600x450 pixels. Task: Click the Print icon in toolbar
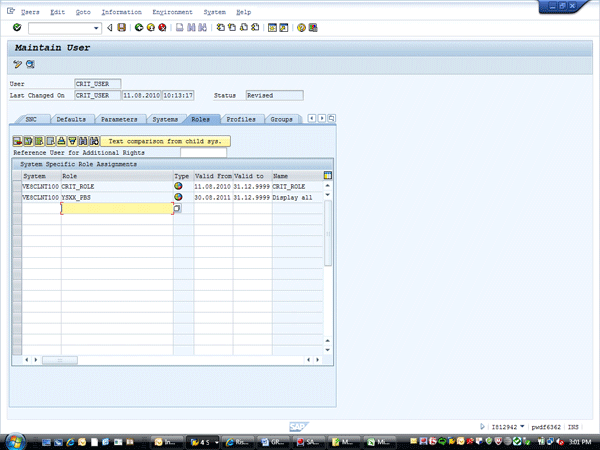pos(179,27)
